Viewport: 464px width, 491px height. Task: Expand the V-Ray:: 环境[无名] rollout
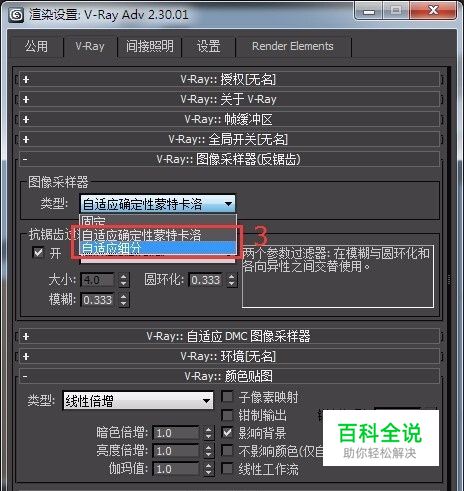[x=229, y=356]
